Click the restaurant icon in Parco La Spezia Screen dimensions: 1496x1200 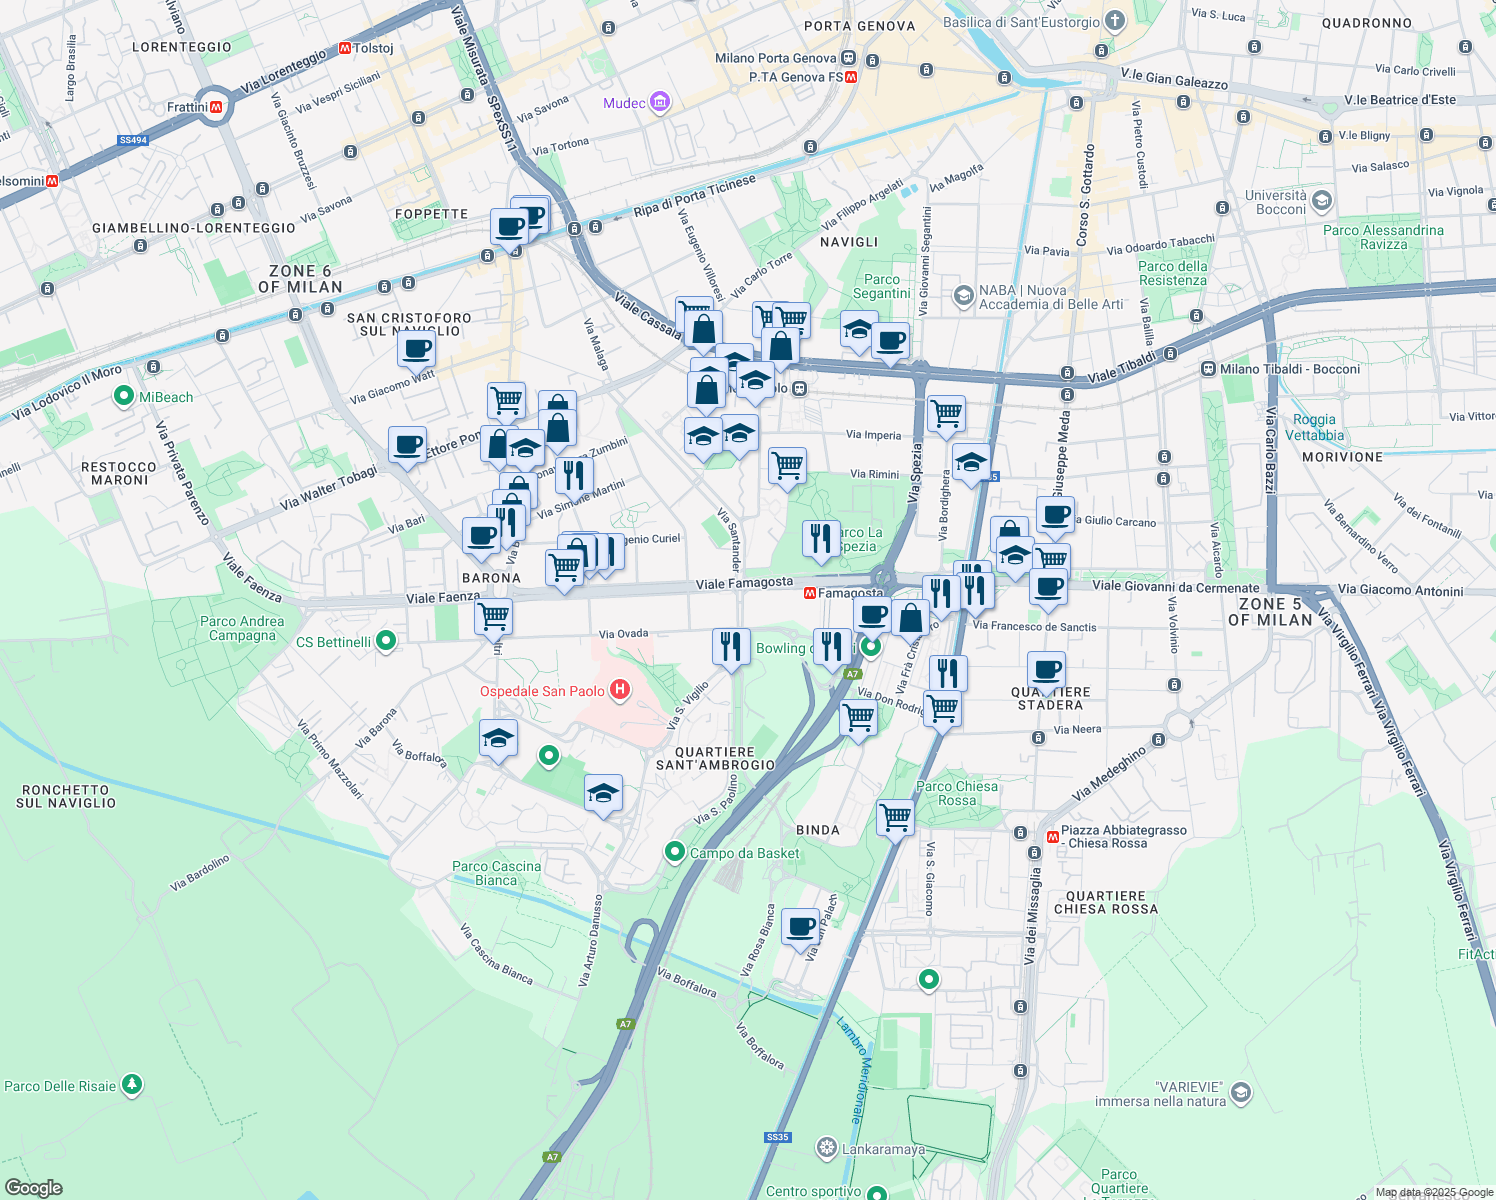pyautogui.click(x=820, y=538)
